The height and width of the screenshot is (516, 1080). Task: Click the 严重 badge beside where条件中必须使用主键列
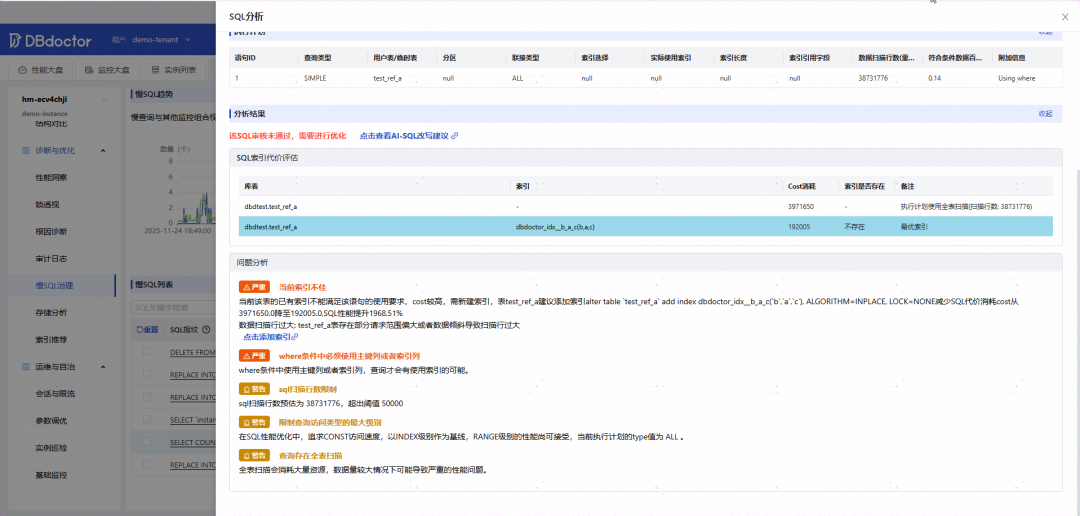click(x=254, y=355)
